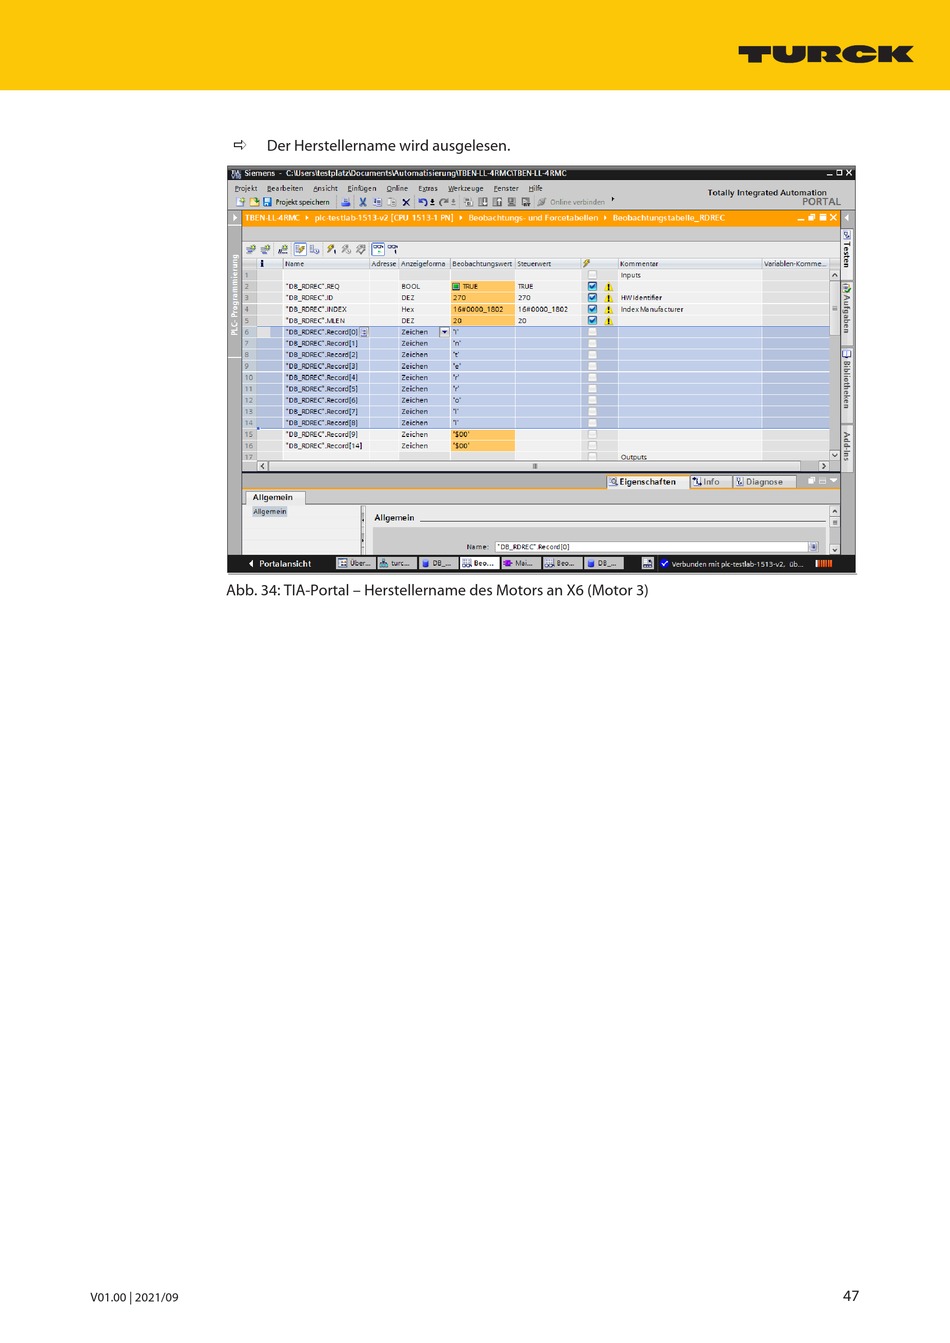Click the Name input field in properties
The height and width of the screenshot is (1343, 950).
point(651,547)
